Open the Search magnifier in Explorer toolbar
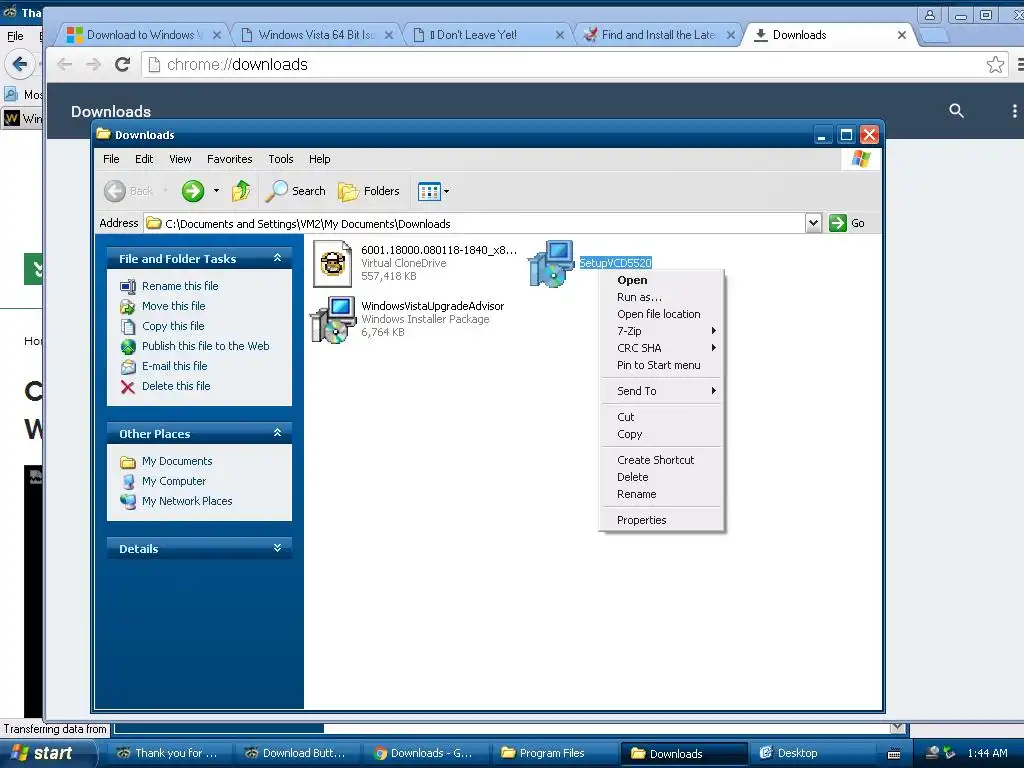Image resolution: width=1024 pixels, height=768 pixels. (276, 191)
